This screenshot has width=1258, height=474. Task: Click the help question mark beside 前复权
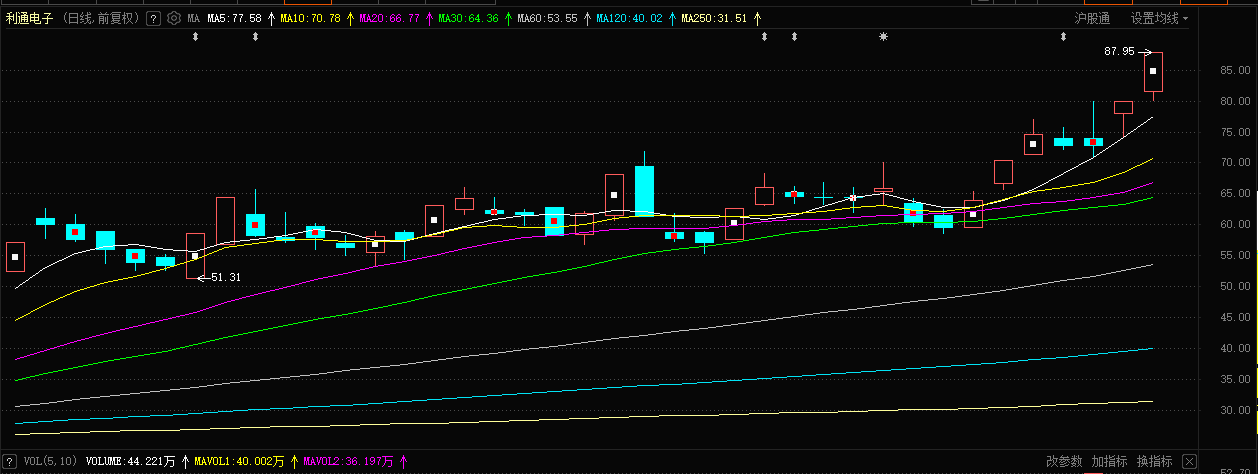(153, 18)
